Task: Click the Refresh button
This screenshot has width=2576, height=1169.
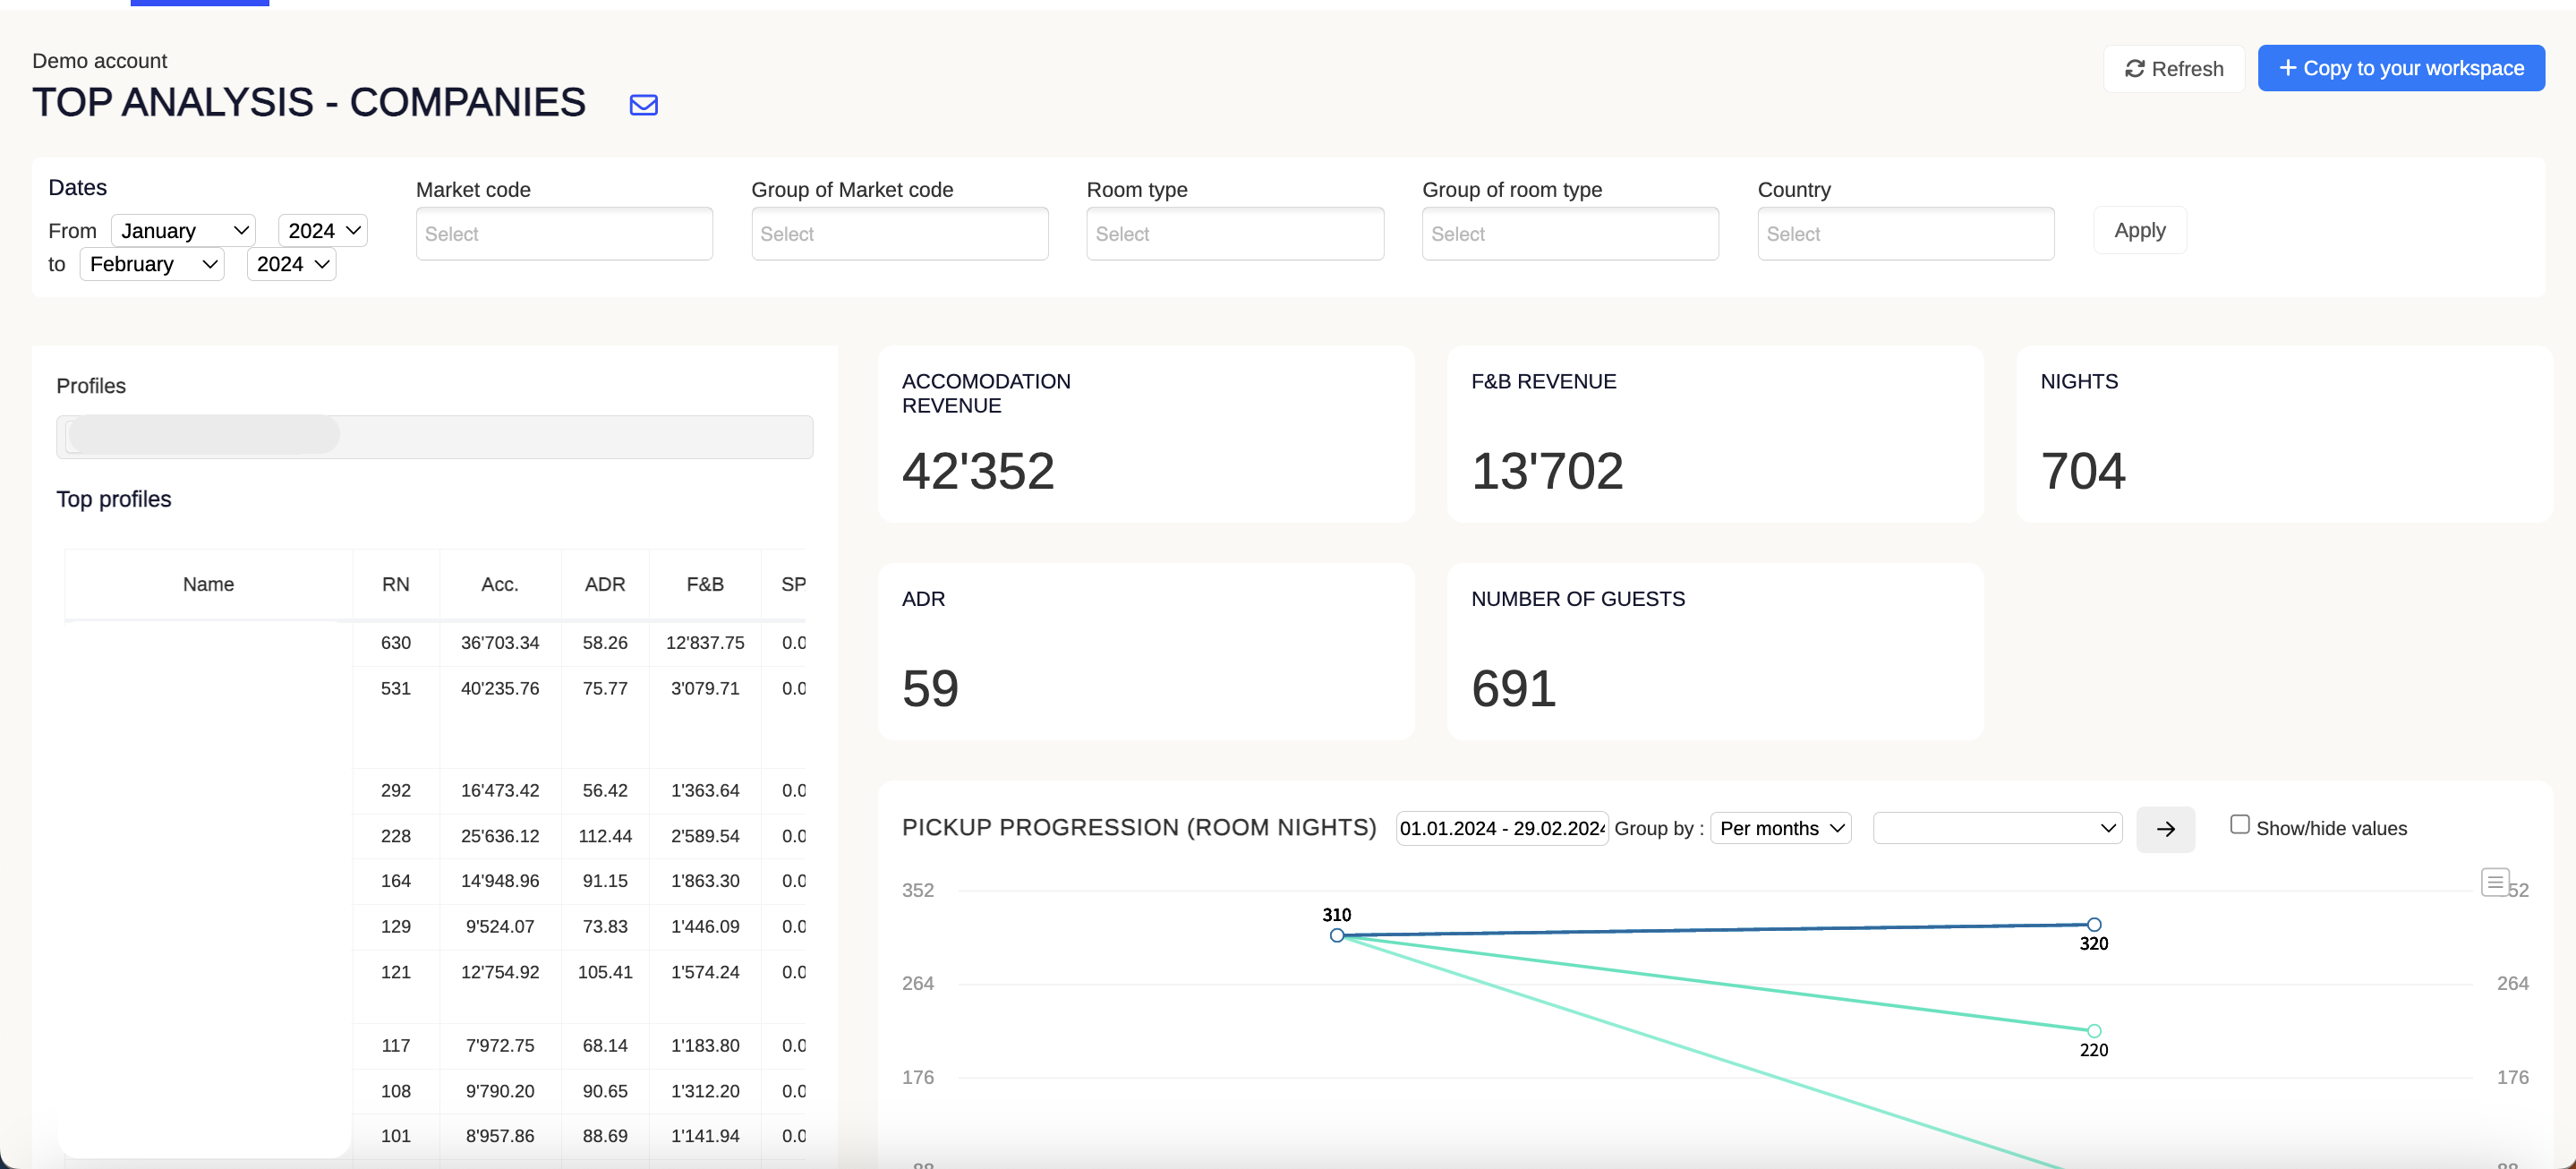Action: 2174,69
